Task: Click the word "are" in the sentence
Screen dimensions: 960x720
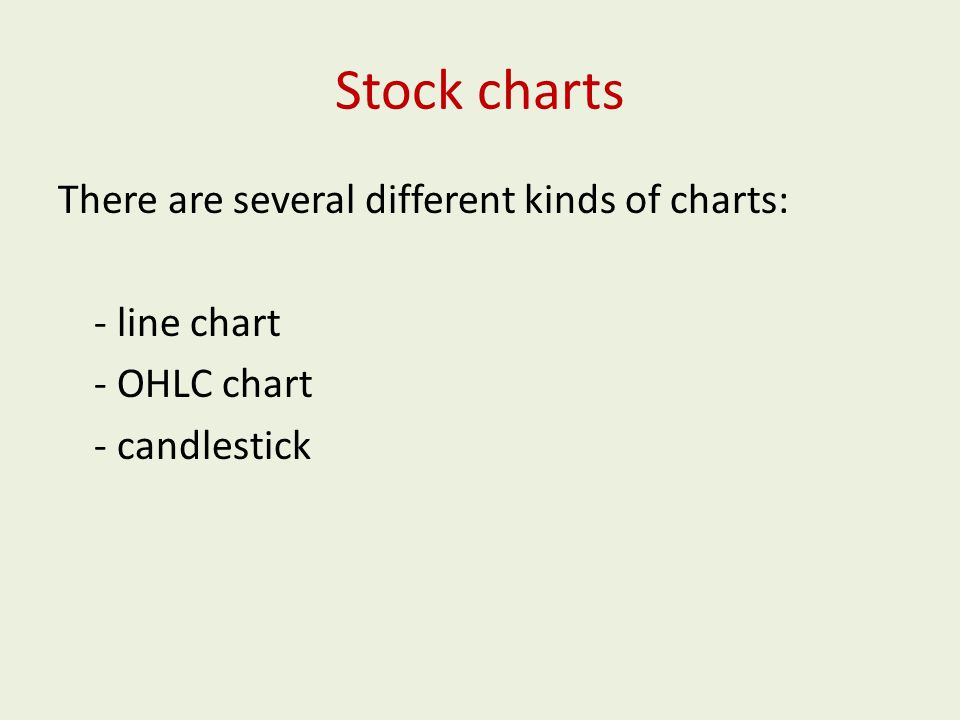Action: 195,202
